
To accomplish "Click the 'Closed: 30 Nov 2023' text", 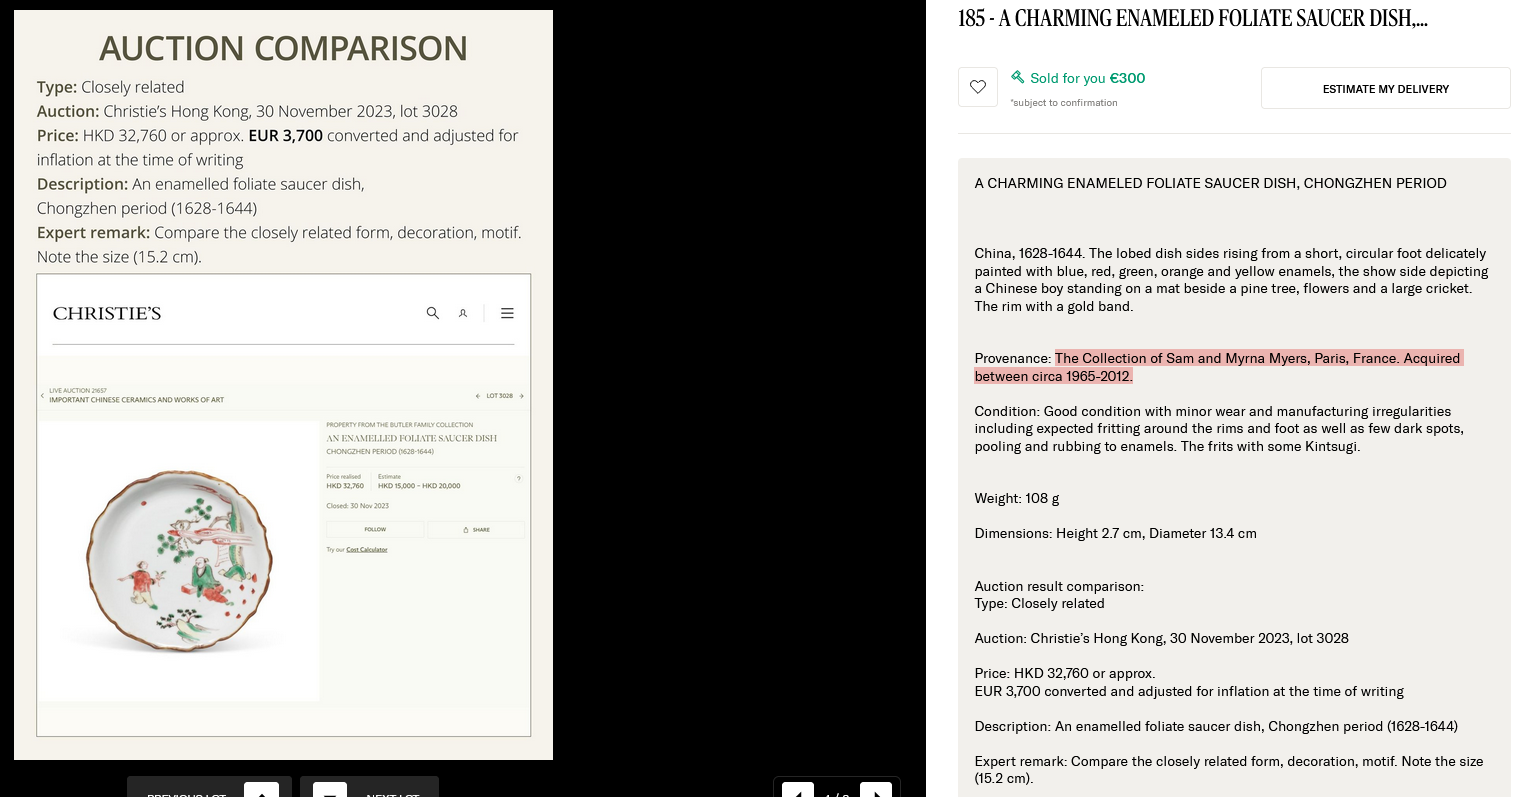I will [357, 506].
